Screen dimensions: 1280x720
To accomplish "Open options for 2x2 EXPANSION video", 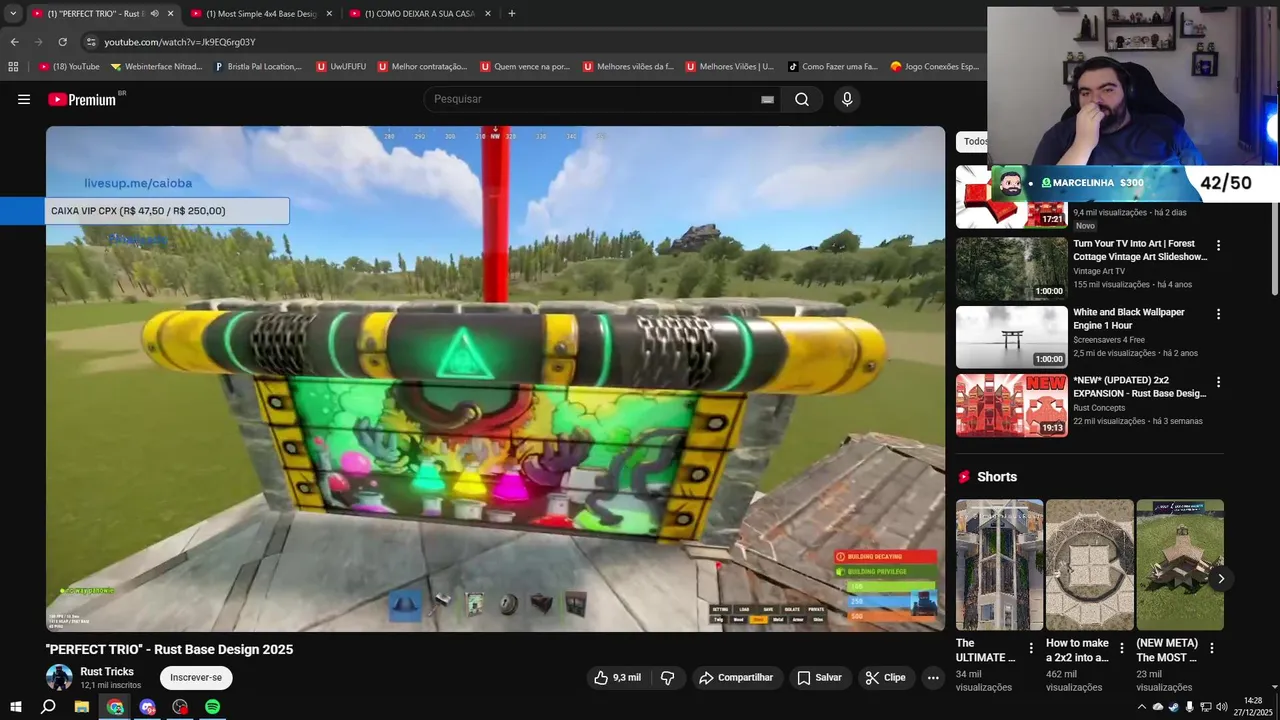I will [1218, 382].
